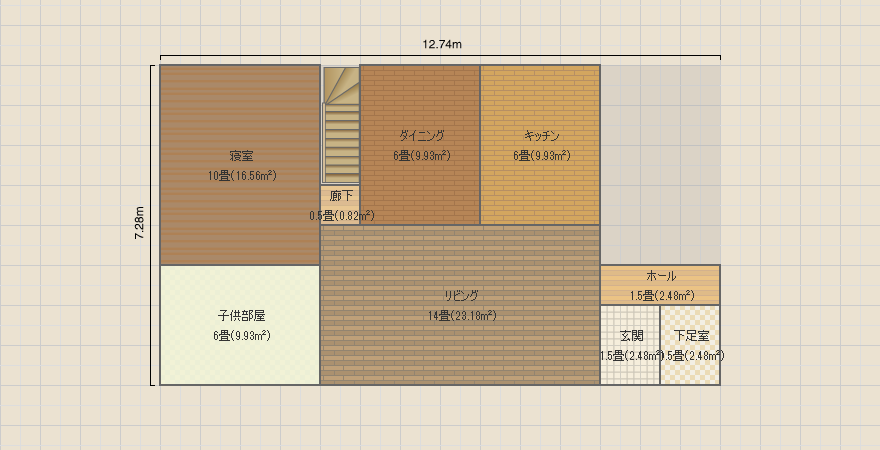
Task: Select the キッチン kitchen room
Action: [x=540, y=145]
